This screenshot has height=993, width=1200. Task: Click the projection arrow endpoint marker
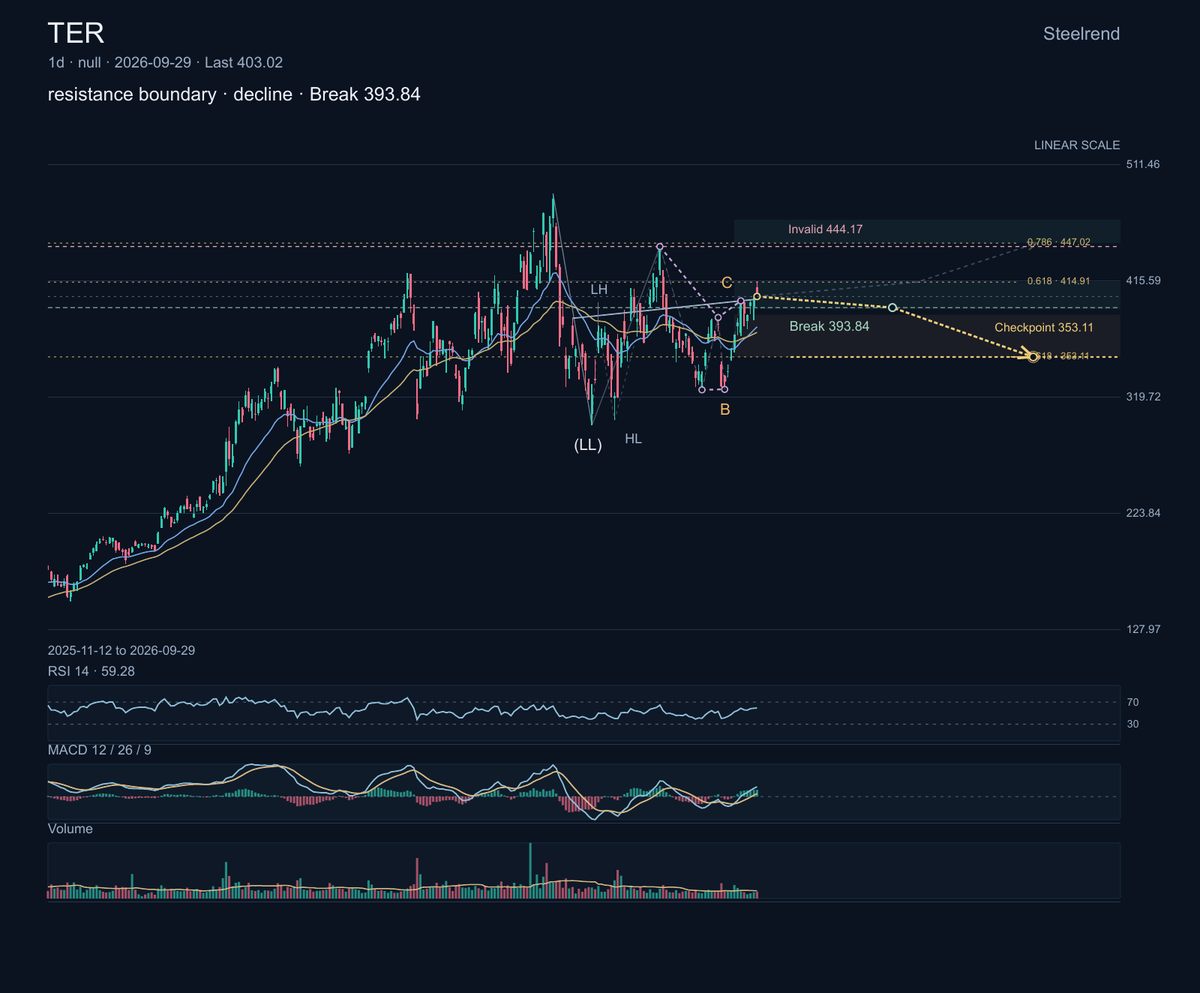[x=1033, y=356]
